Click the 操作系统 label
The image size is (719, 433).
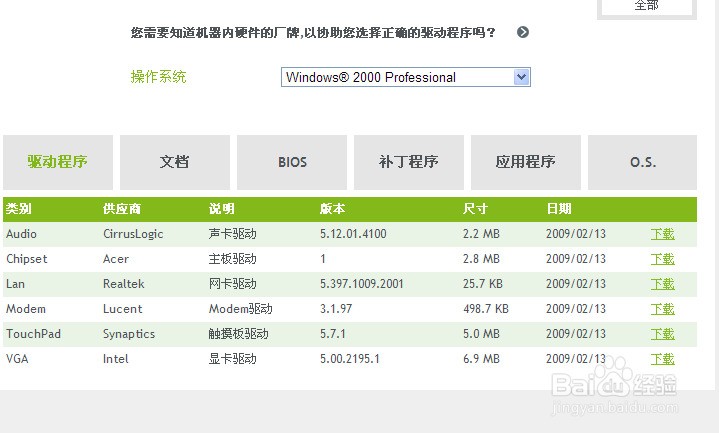pos(159,77)
